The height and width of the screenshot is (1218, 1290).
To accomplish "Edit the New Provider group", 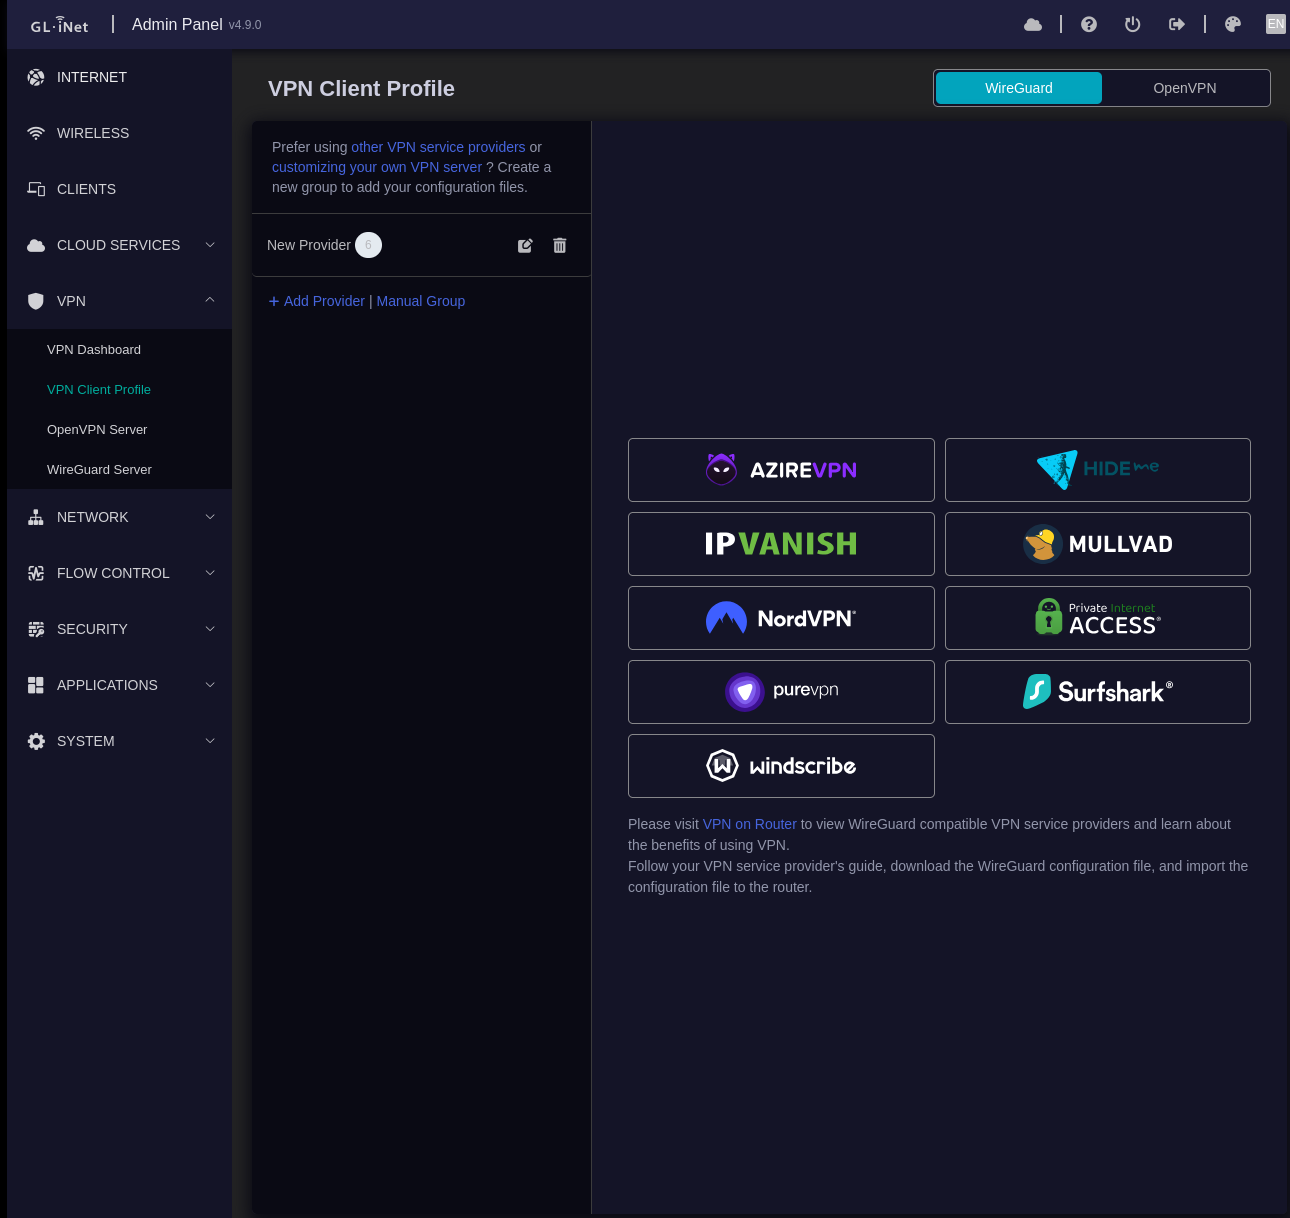I will (x=525, y=245).
